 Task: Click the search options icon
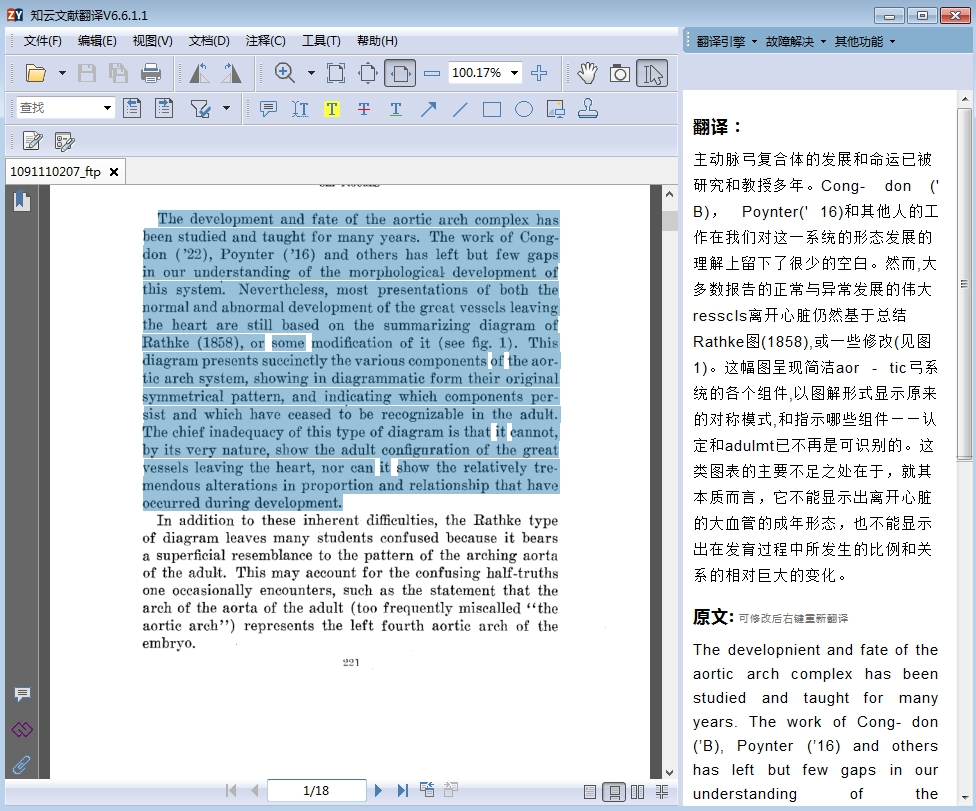point(201,109)
